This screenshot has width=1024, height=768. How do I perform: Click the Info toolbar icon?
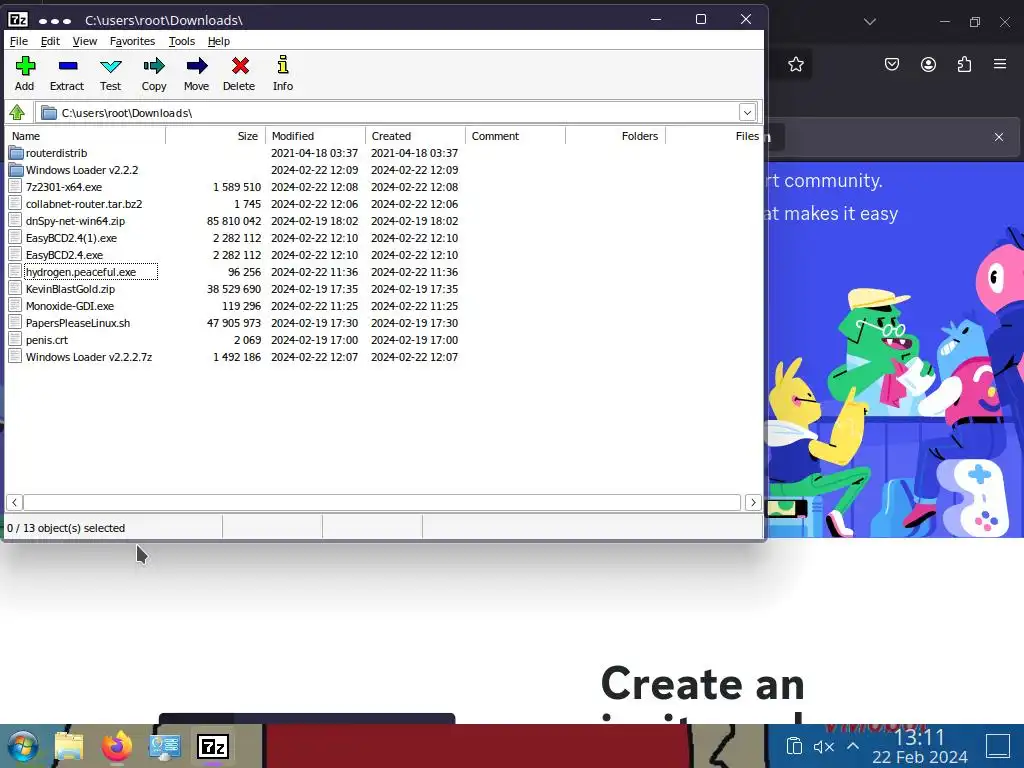tap(283, 65)
